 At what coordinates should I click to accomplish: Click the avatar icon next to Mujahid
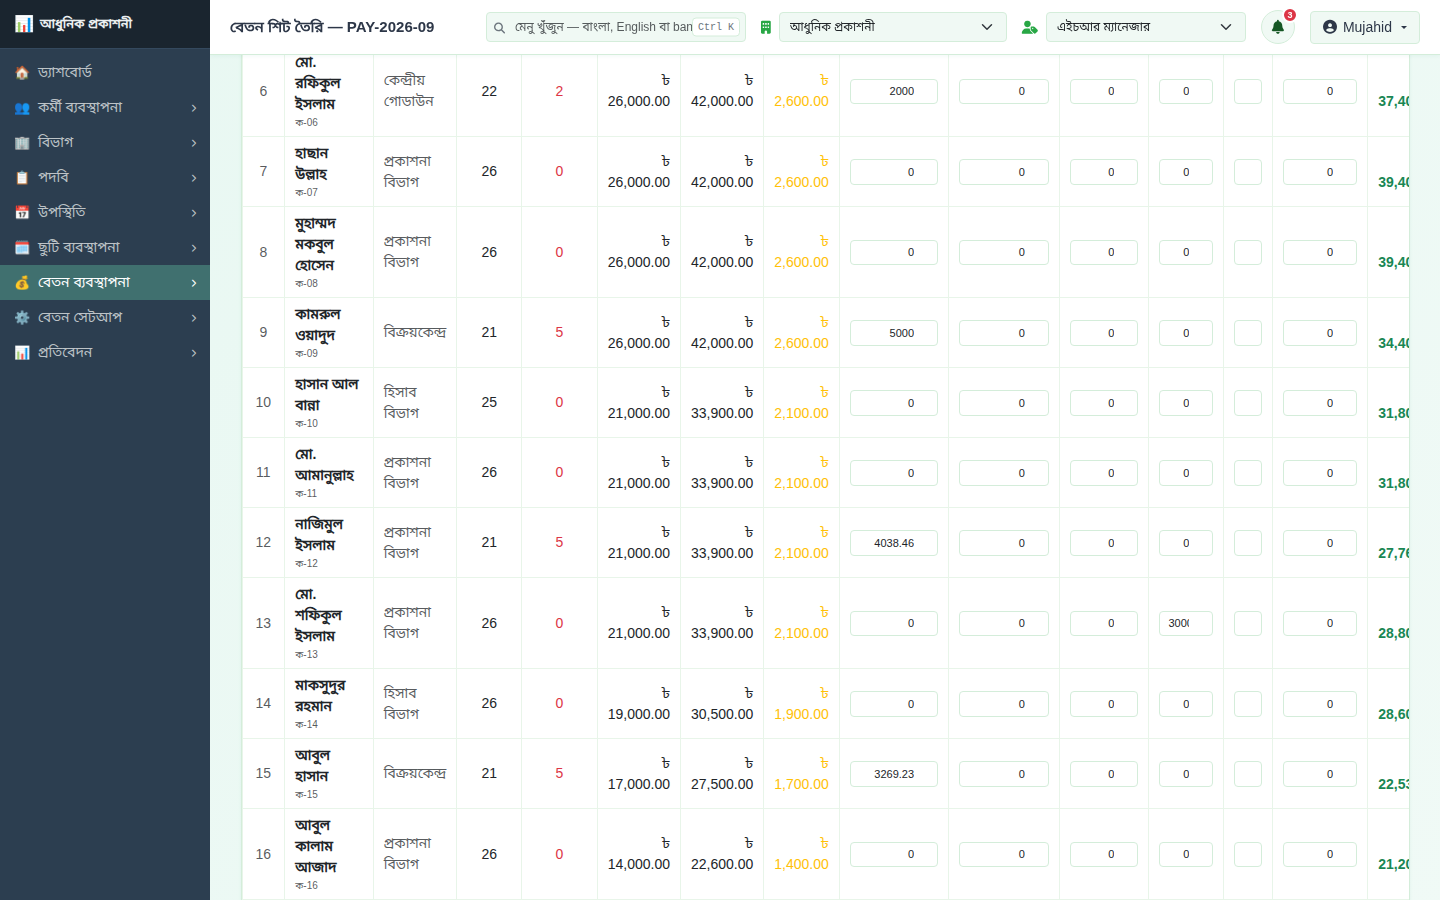coord(1330,27)
